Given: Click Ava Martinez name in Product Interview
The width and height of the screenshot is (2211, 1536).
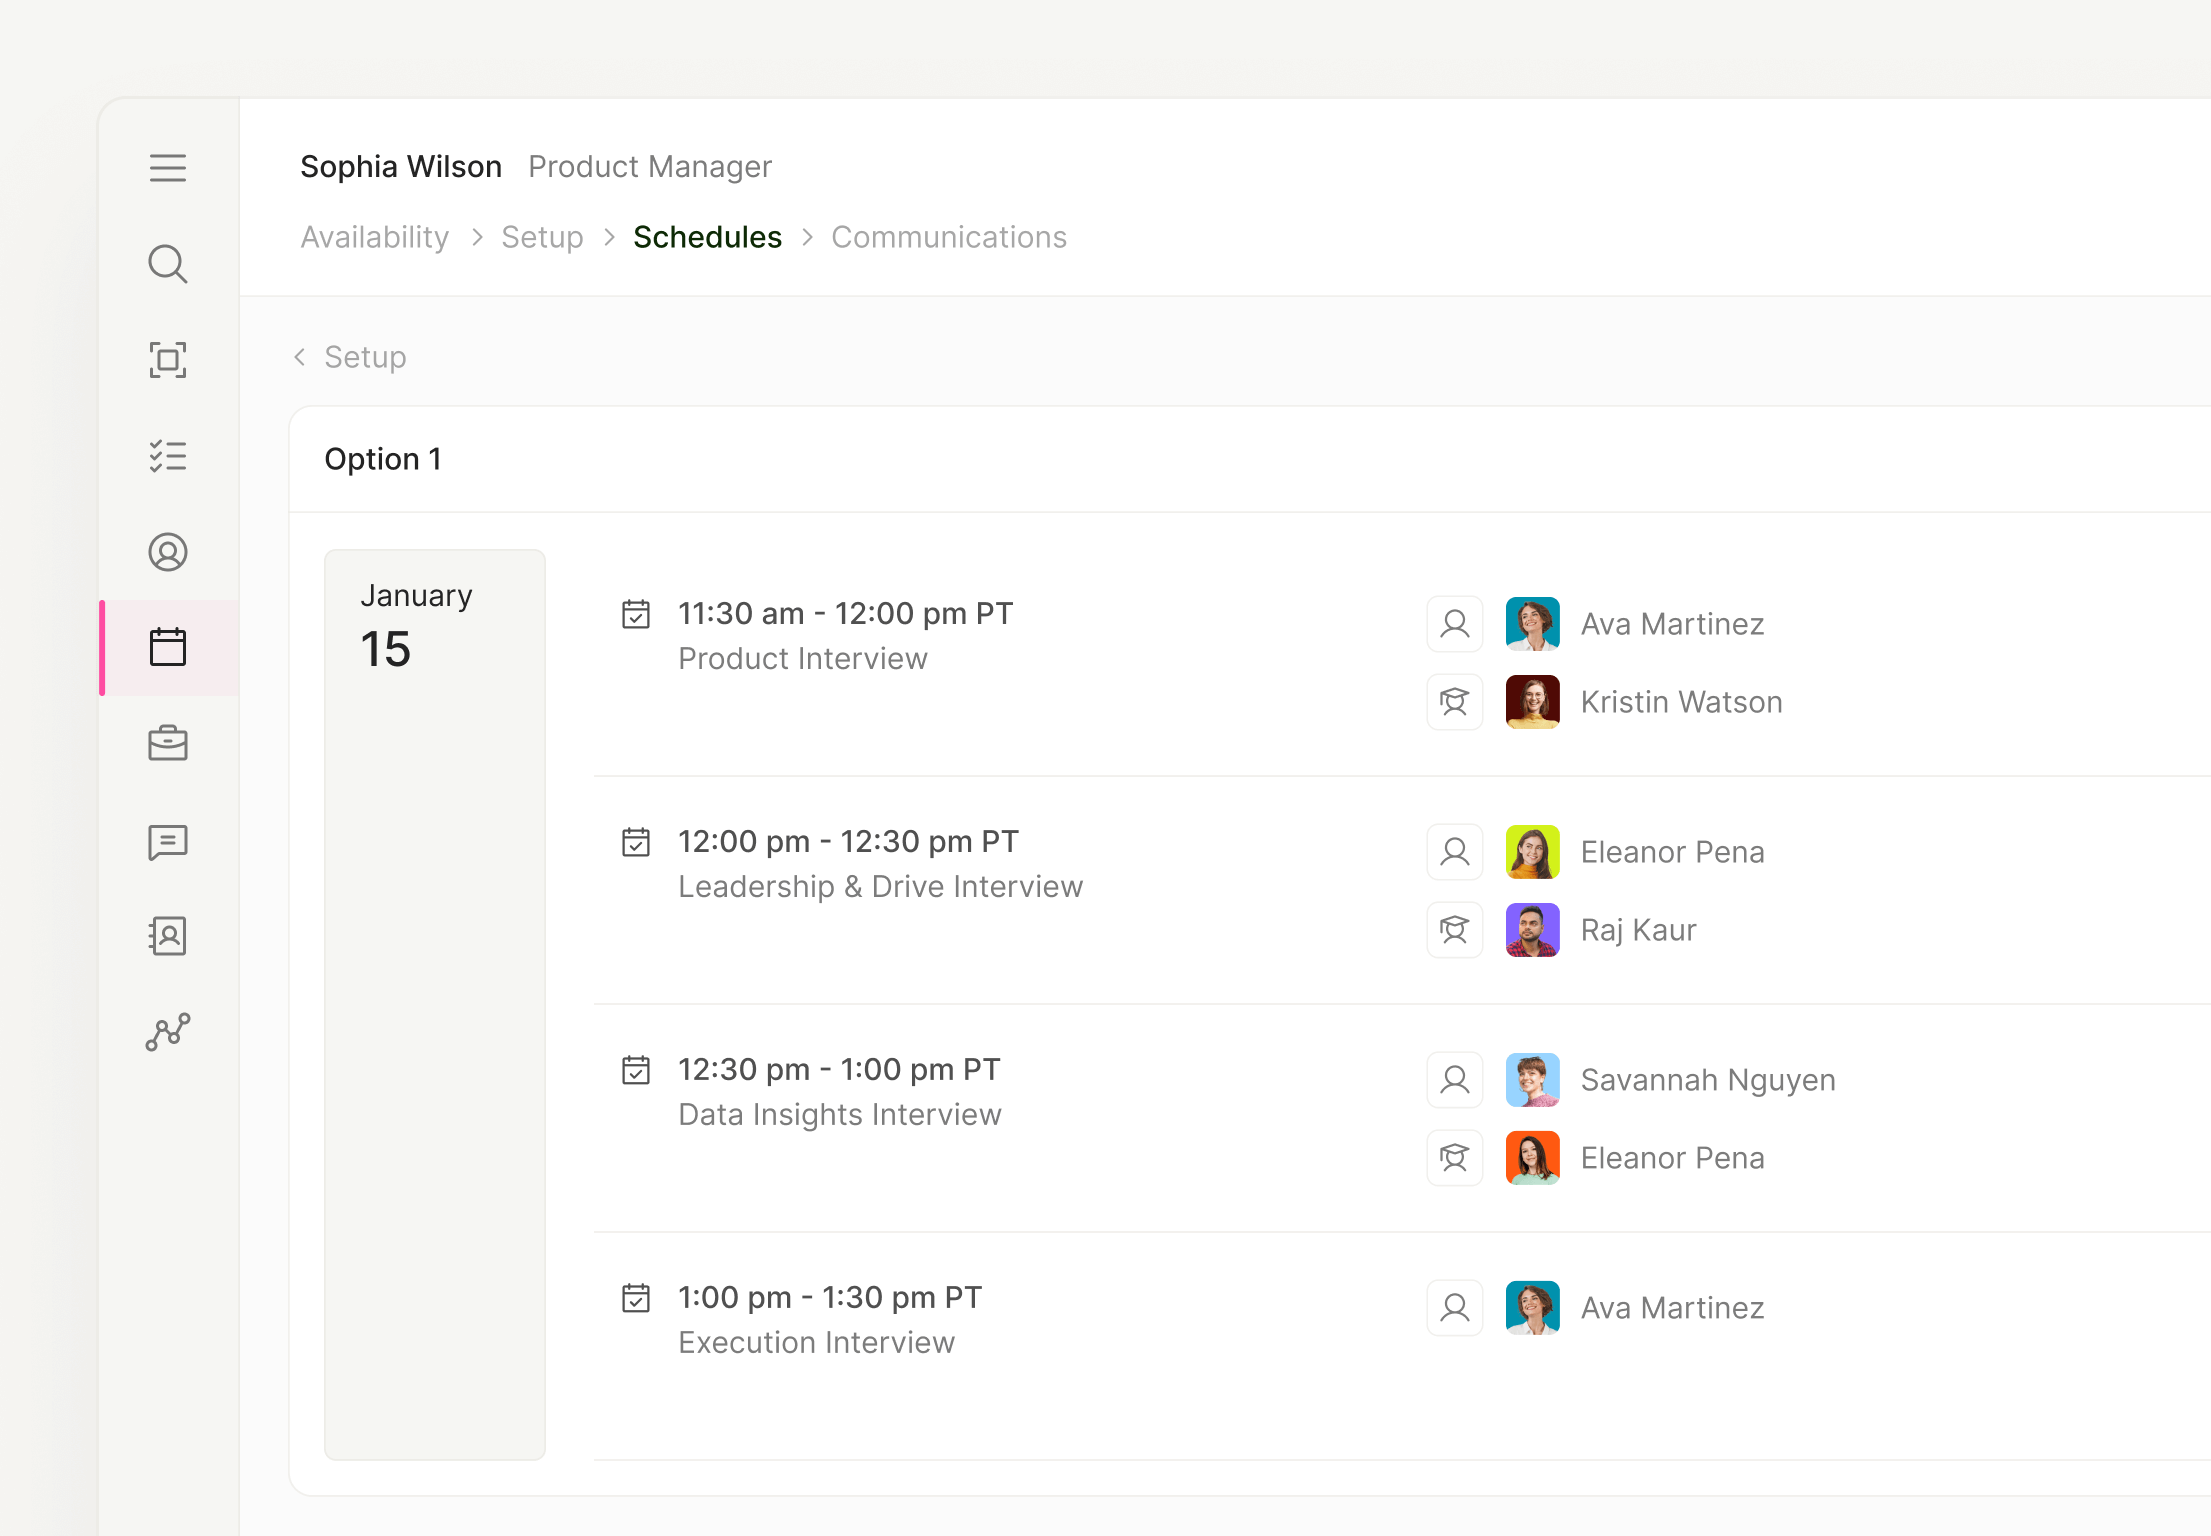Looking at the screenshot, I should pyautogui.click(x=1672, y=624).
